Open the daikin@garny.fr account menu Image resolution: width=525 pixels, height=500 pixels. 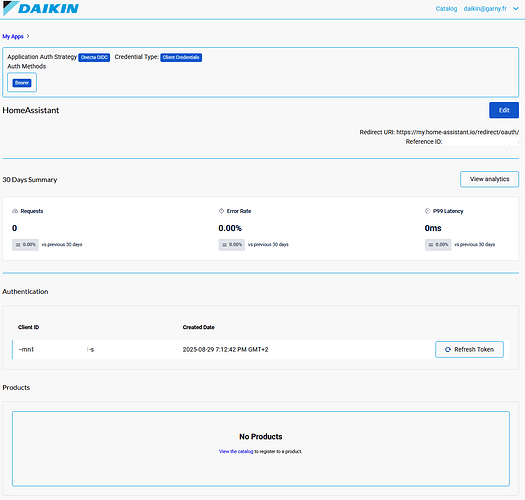click(x=485, y=9)
